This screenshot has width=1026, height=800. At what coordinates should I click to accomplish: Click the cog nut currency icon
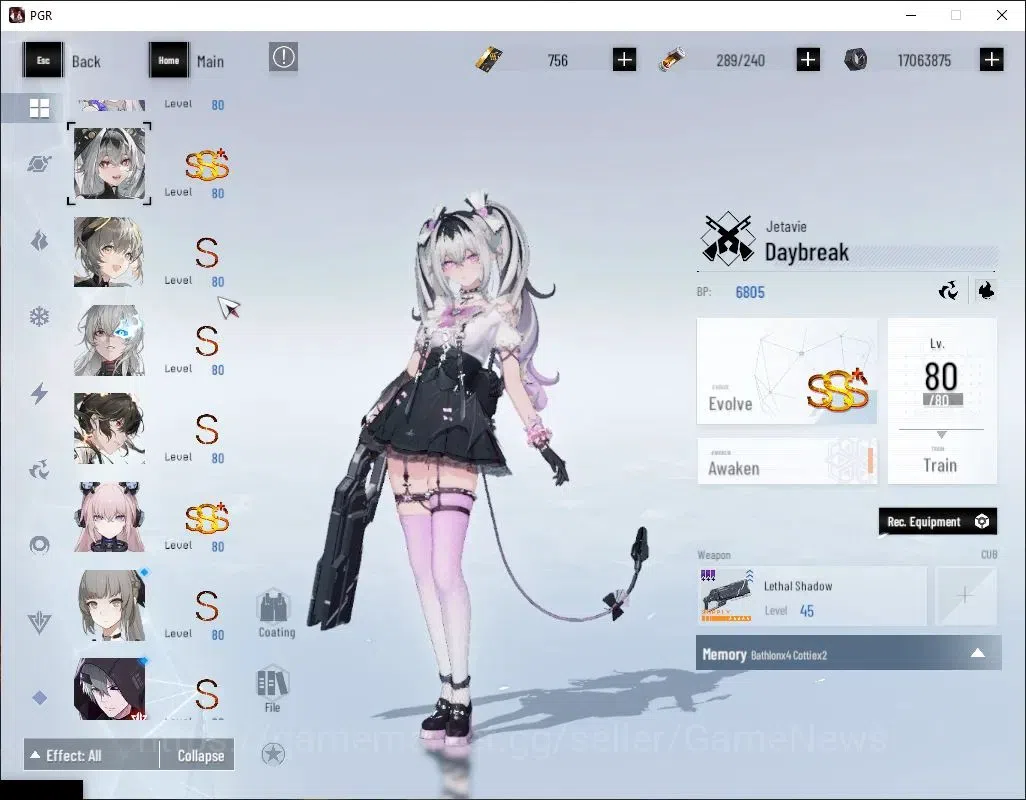[x=855, y=60]
